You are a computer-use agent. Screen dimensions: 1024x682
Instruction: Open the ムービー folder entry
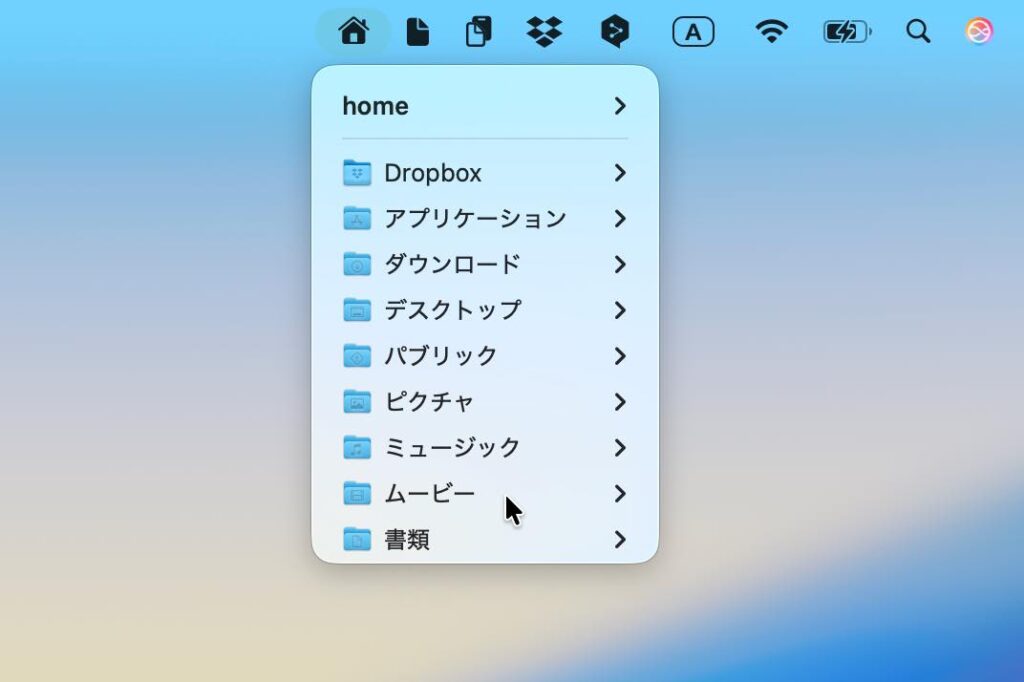click(x=429, y=494)
